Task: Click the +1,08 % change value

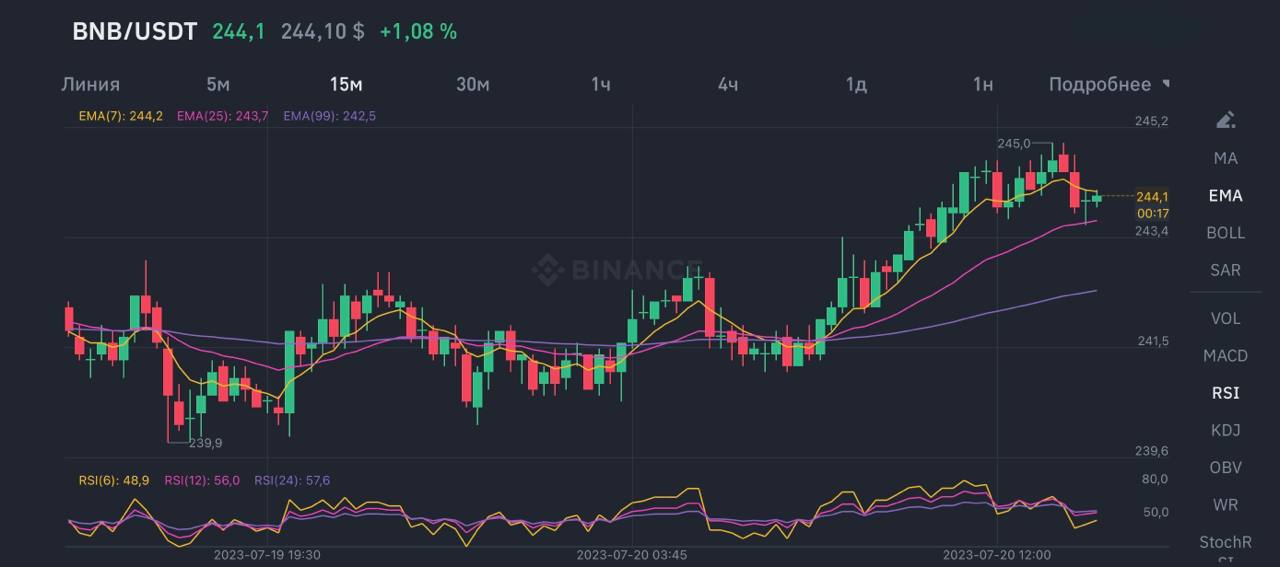Action: [418, 31]
